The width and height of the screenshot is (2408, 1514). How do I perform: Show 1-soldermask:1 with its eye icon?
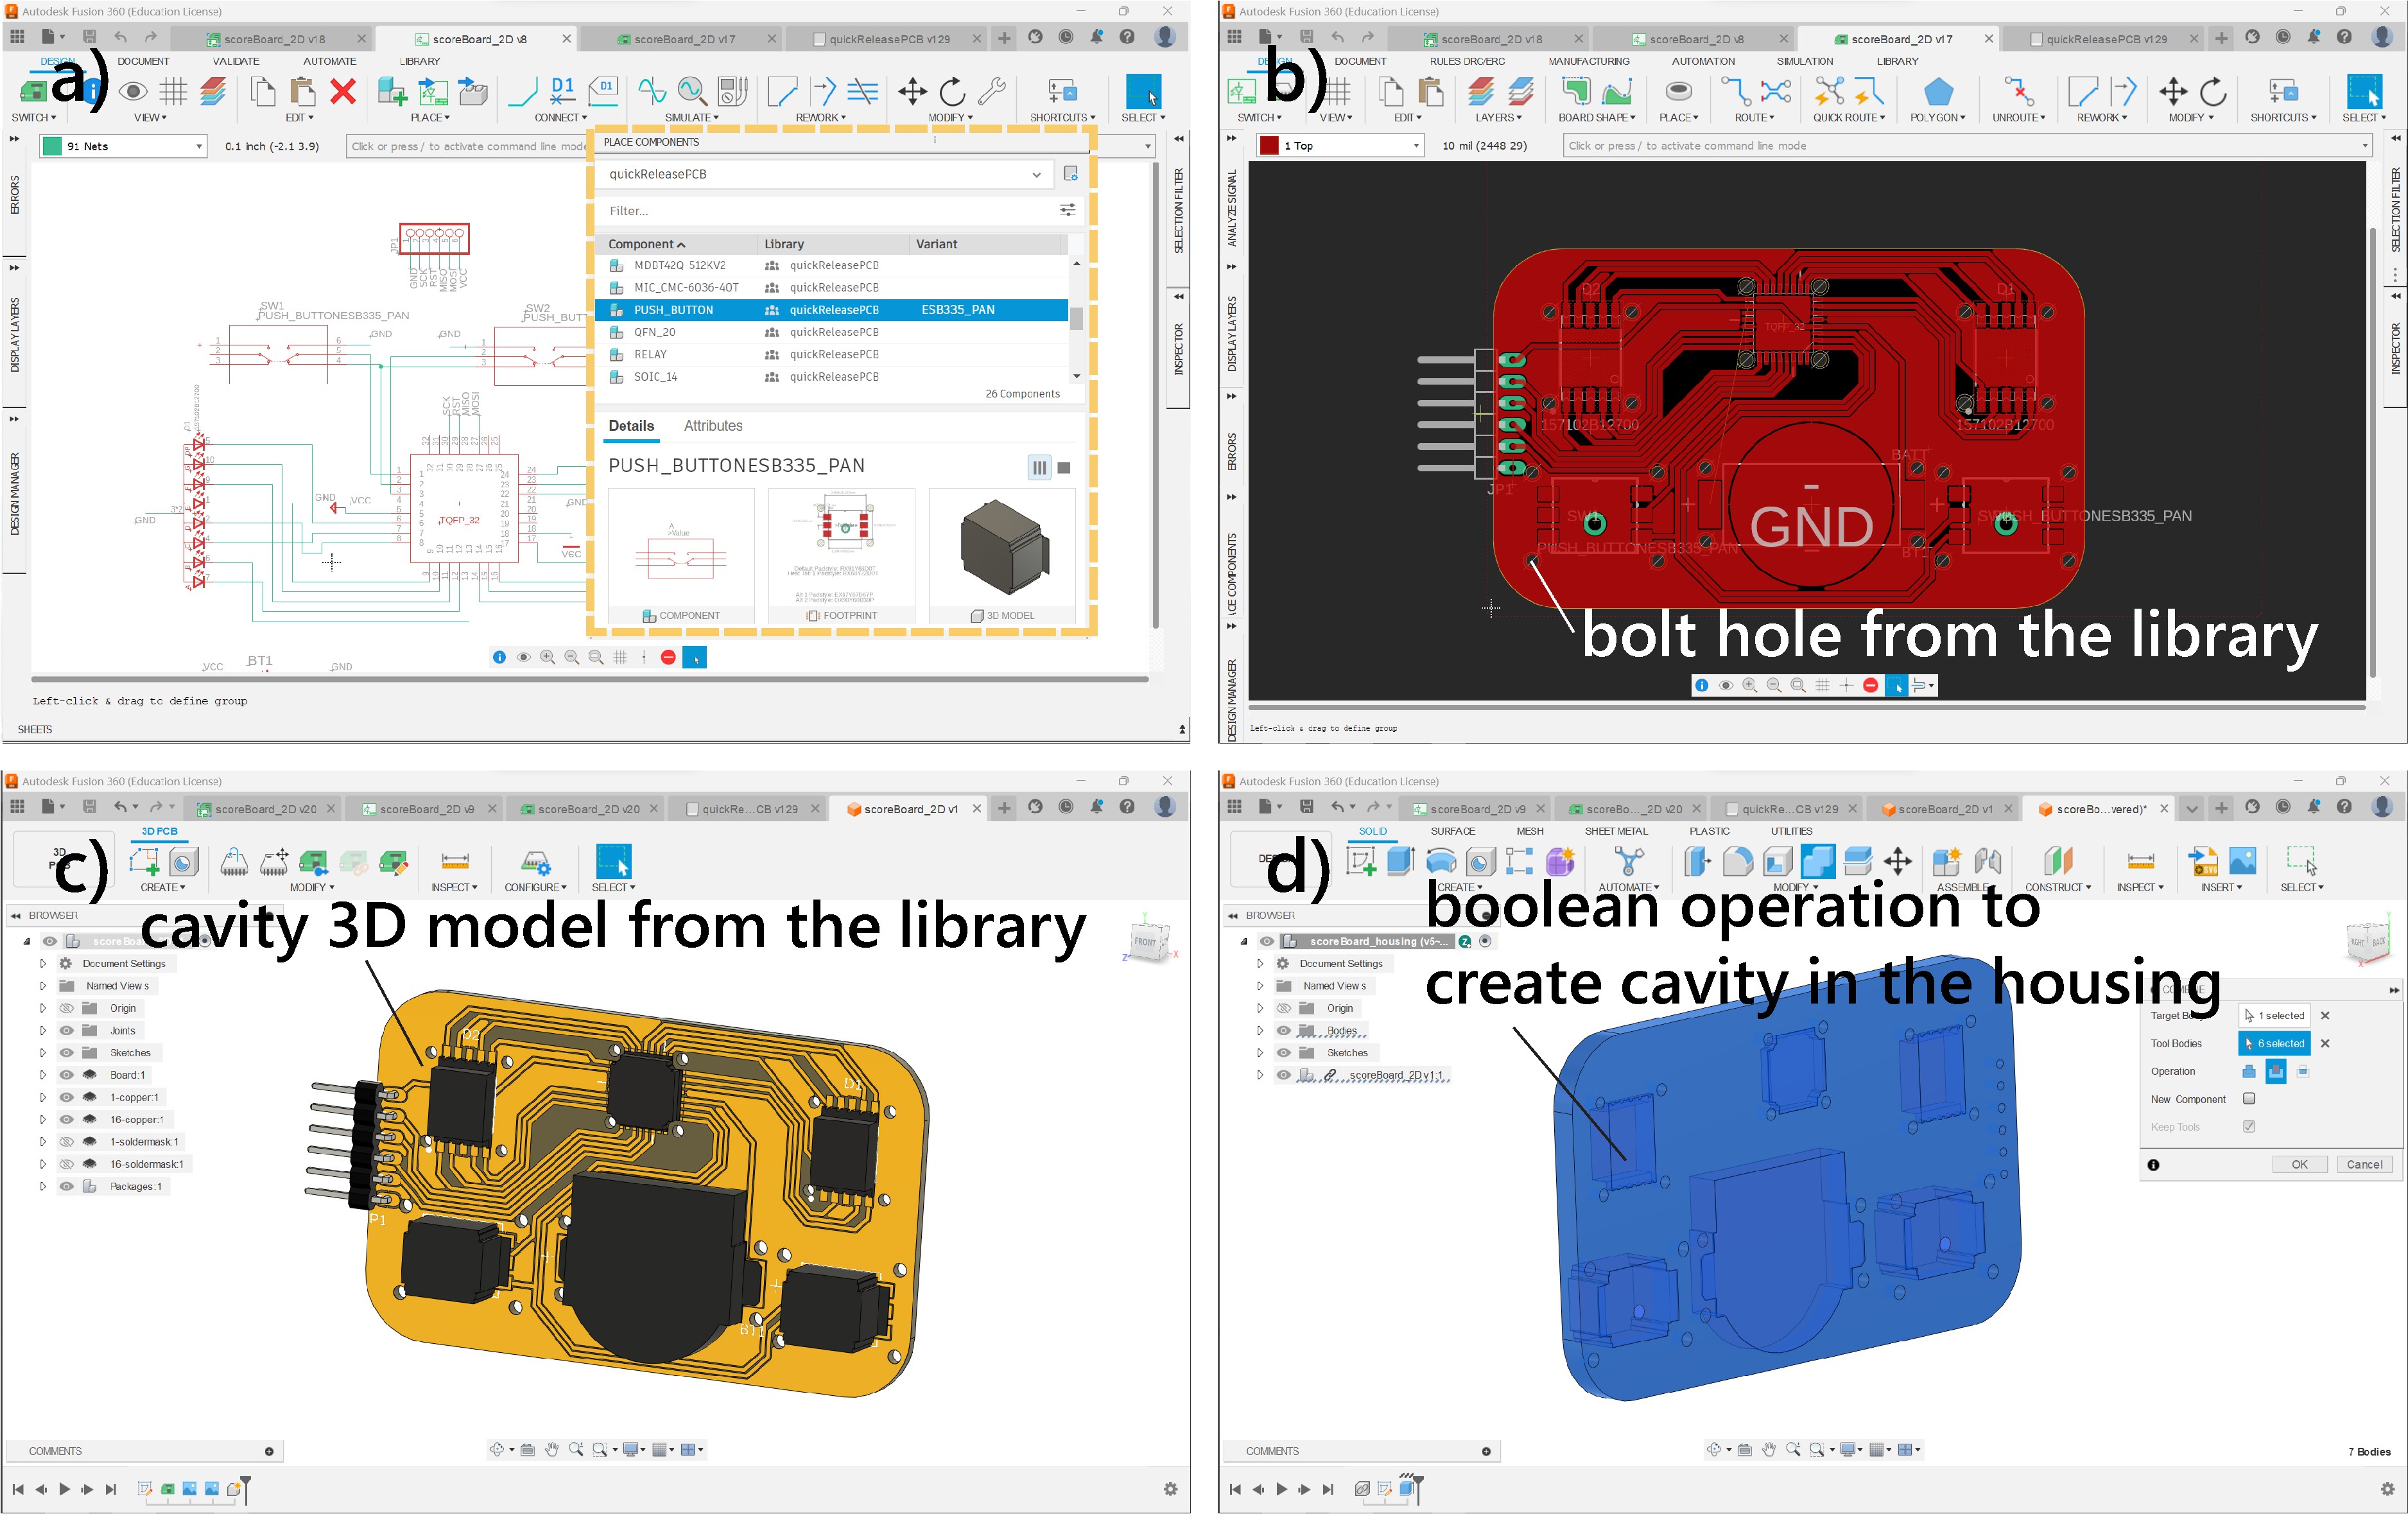(x=66, y=1141)
